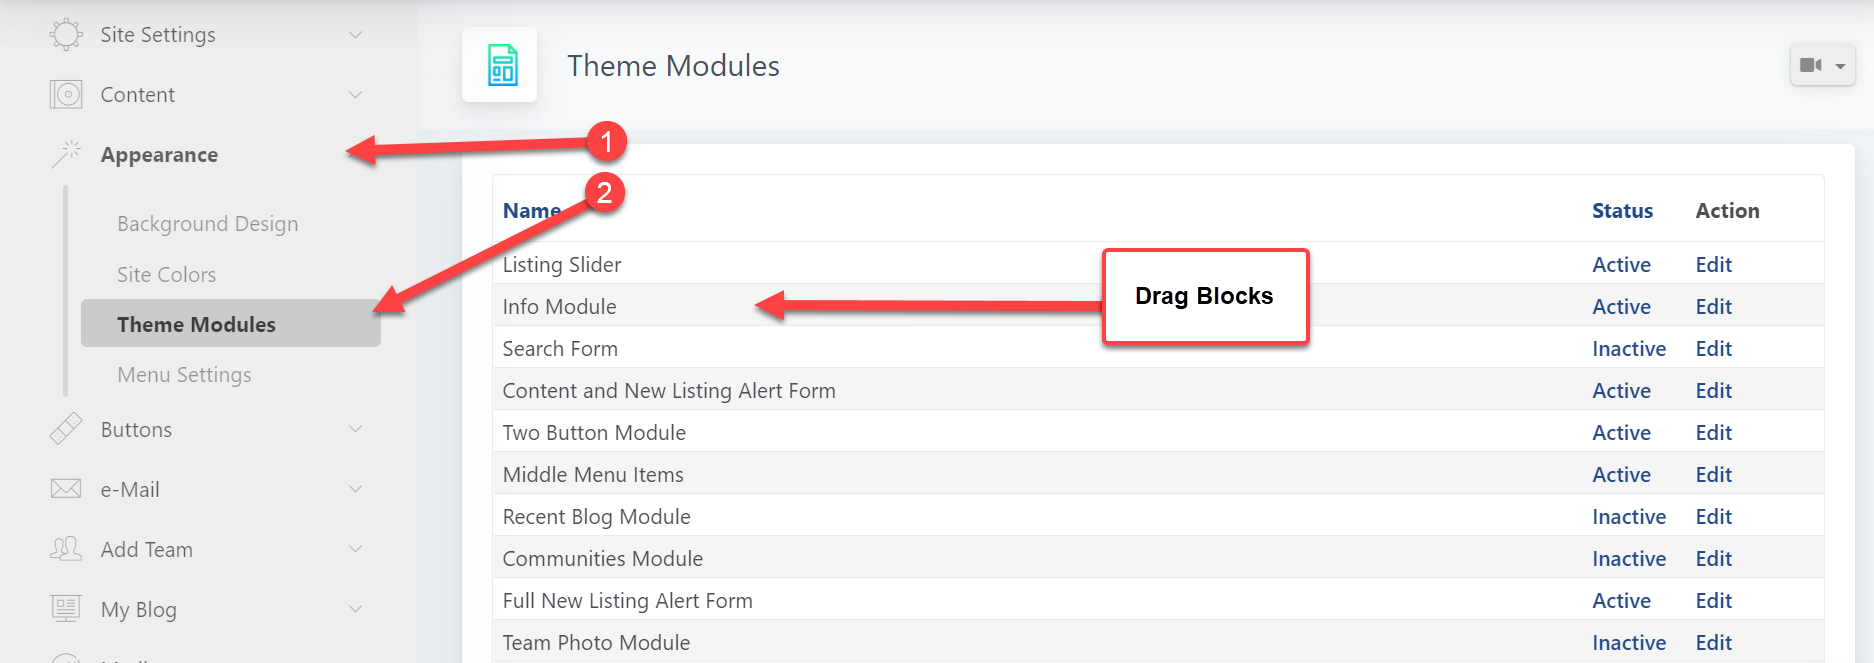This screenshot has width=1874, height=663.
Task: Sort modules by Name column header
Action: [531, 211]
